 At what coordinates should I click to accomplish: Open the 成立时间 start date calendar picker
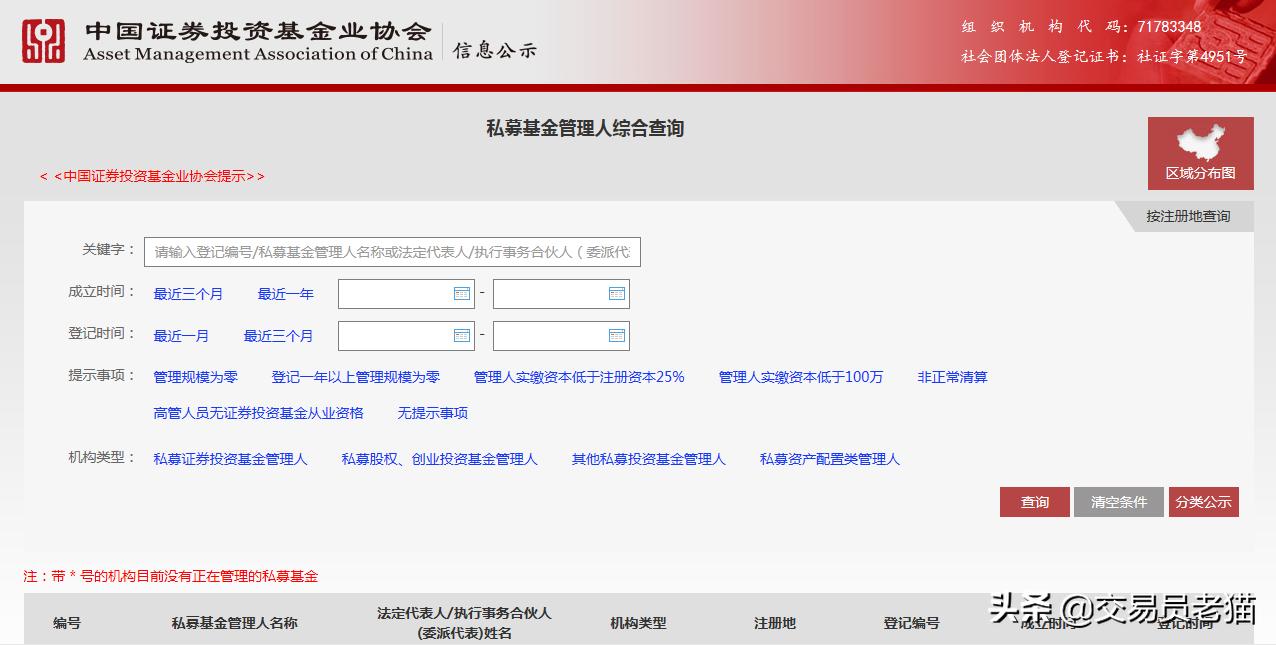click(462, 293)
